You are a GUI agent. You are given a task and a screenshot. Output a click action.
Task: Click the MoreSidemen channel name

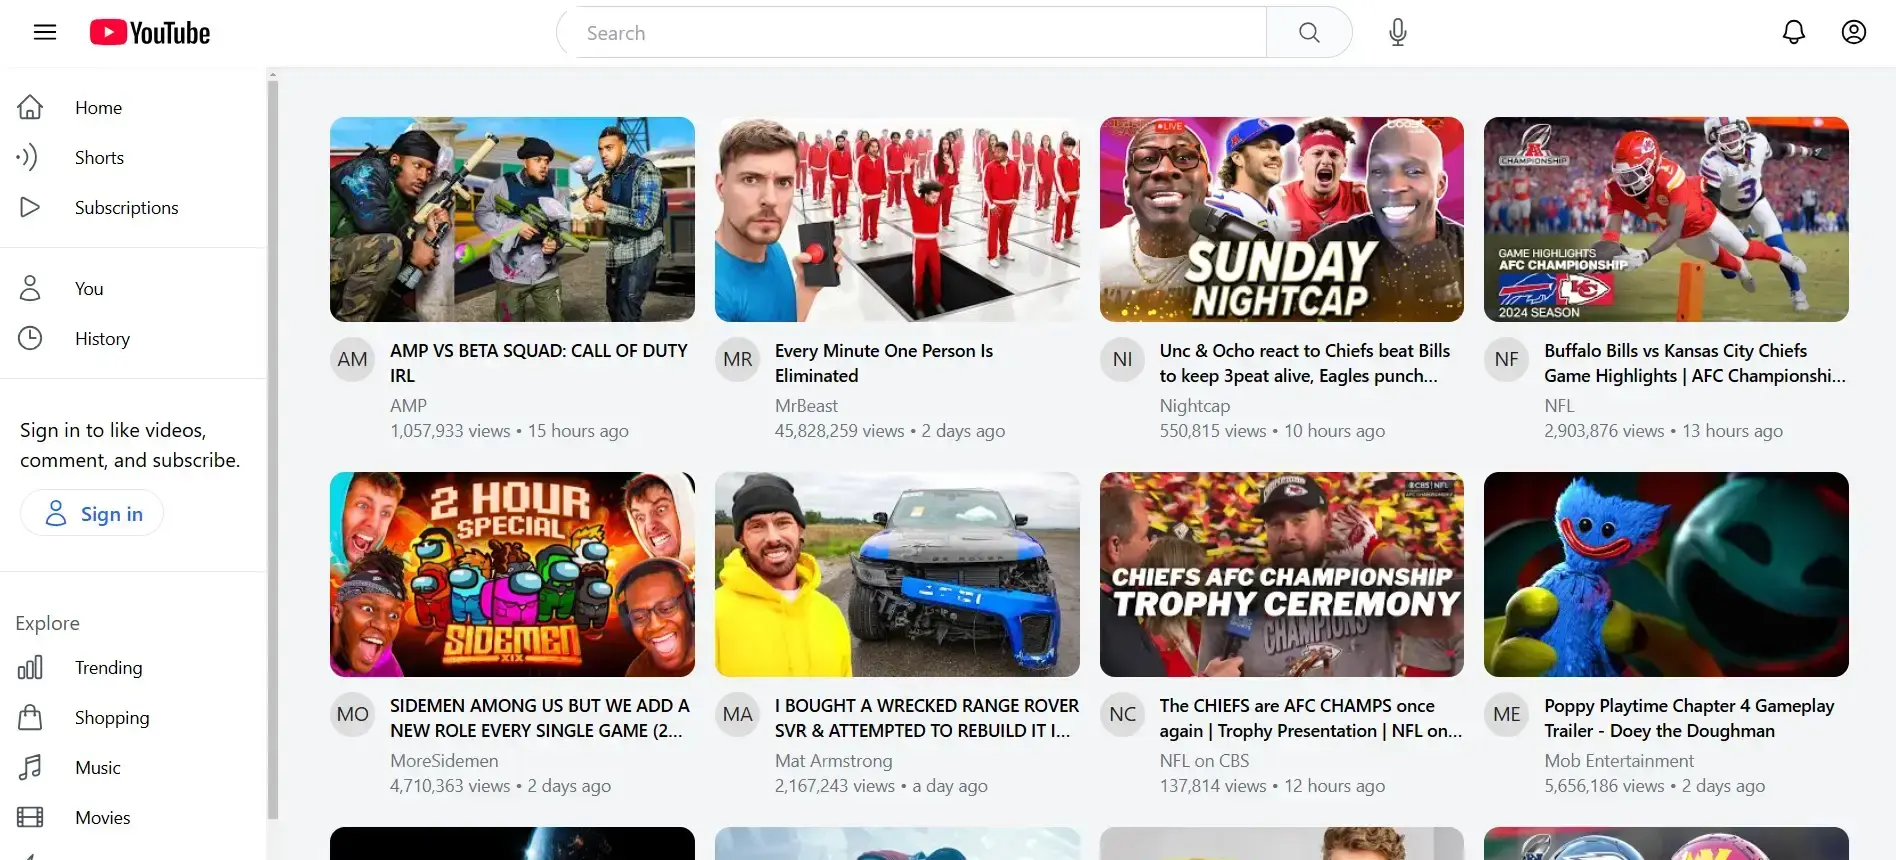coord(444,761)
